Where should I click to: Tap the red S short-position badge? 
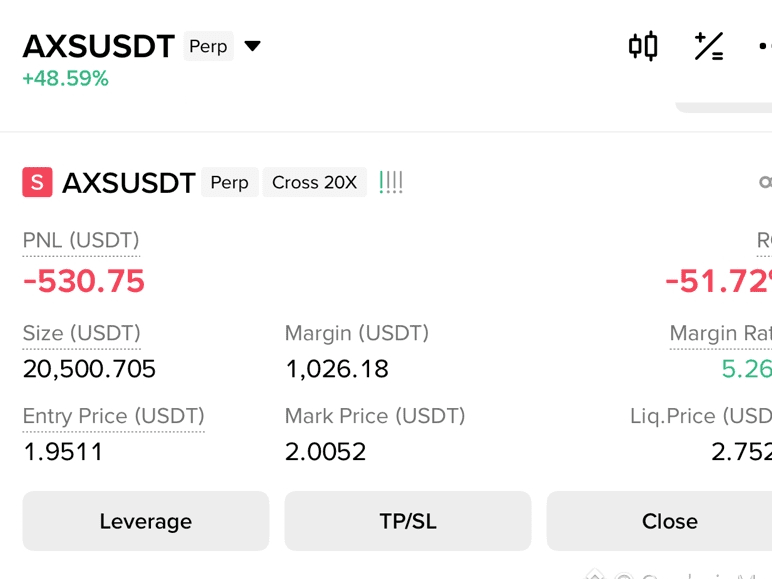pos(37,182)
